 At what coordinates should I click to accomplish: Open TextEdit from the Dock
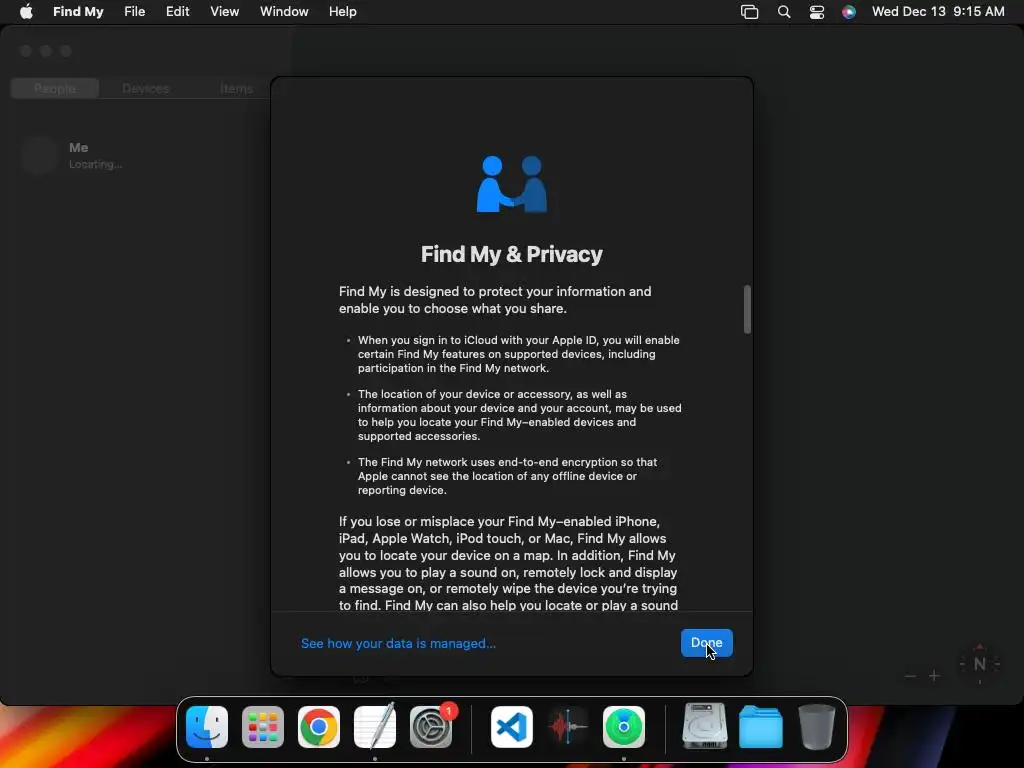coord(375,726)
